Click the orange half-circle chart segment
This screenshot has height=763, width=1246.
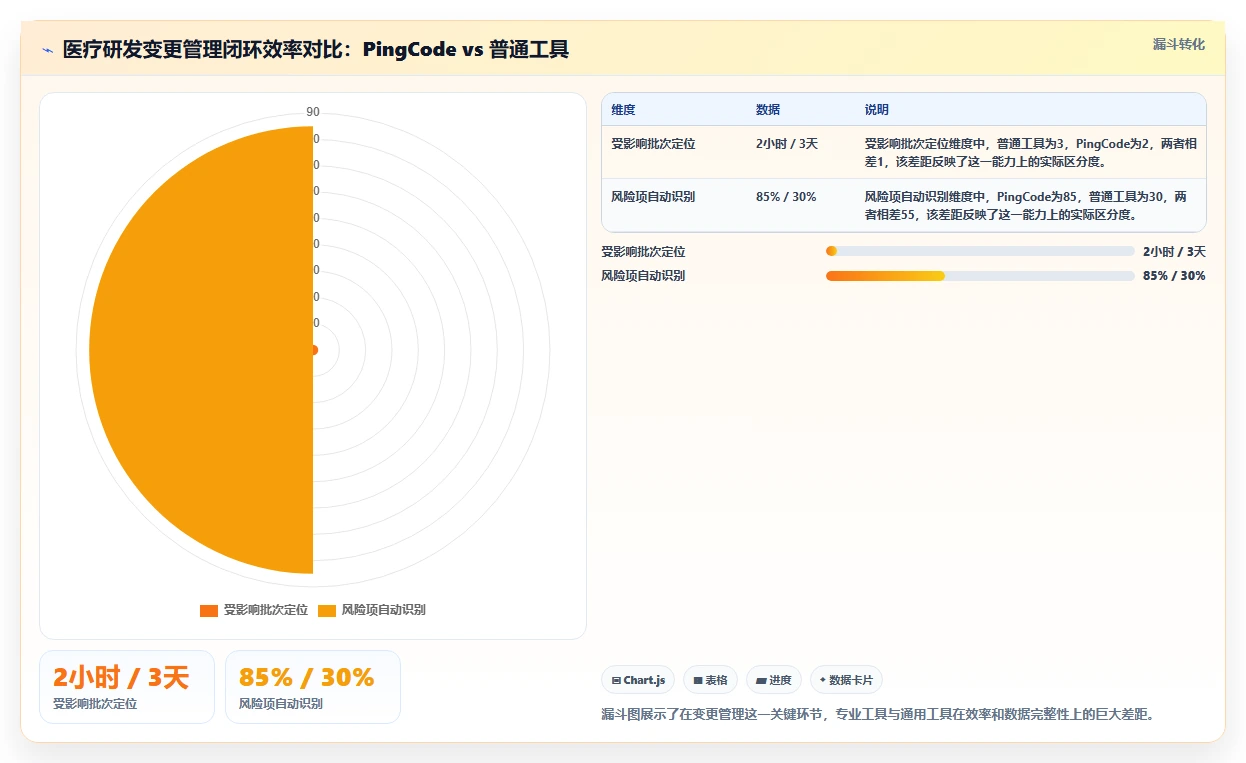click(200, 350)
